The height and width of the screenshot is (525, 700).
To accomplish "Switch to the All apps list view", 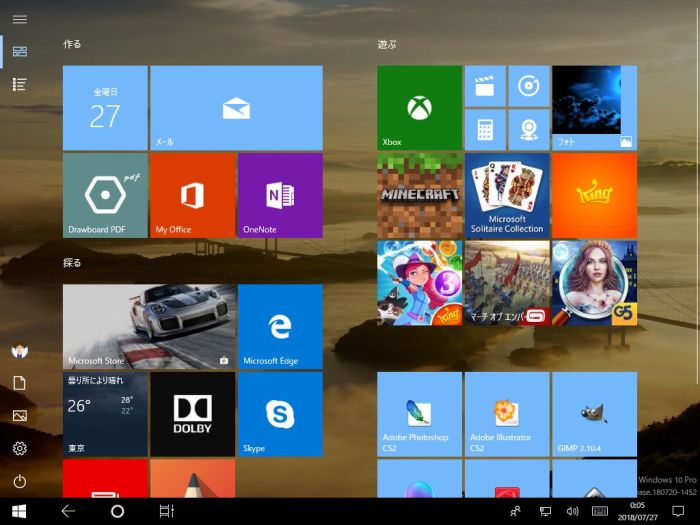I will [19, 84].
